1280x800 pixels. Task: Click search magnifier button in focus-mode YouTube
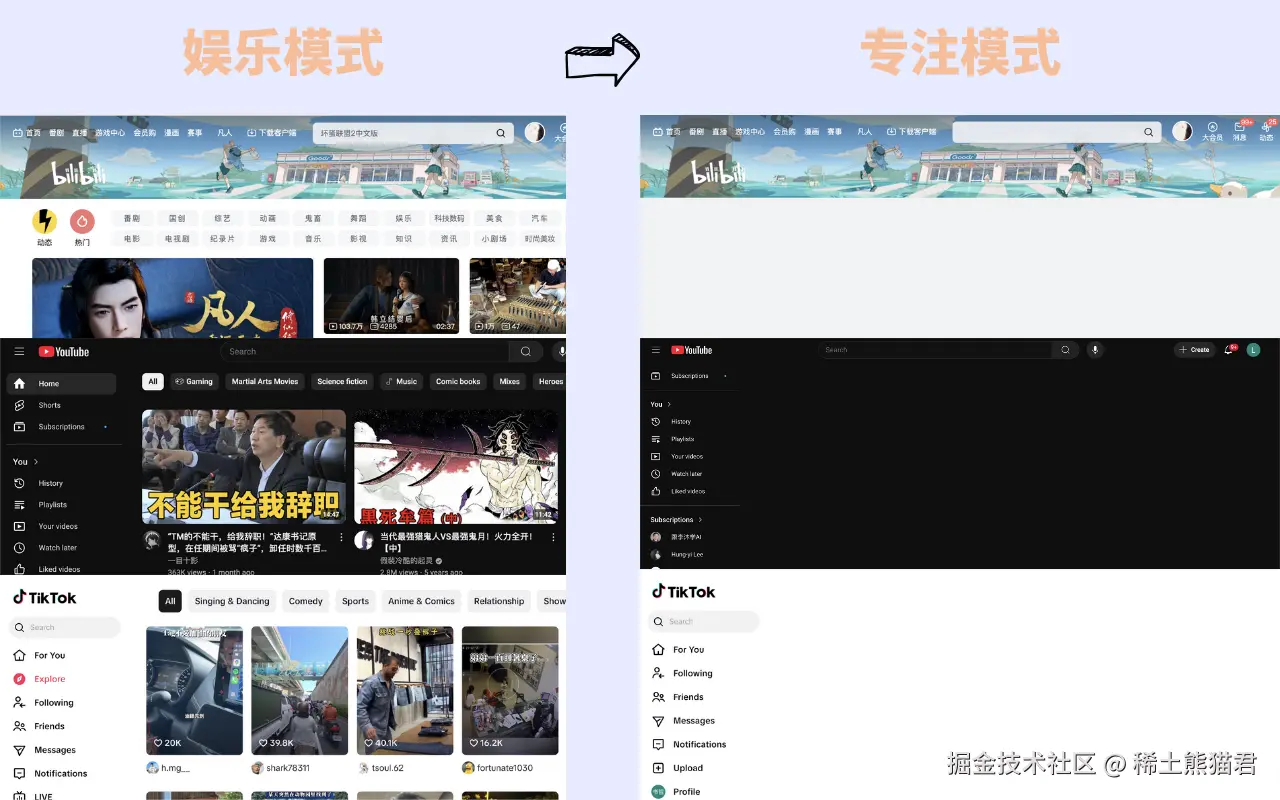1065,350
